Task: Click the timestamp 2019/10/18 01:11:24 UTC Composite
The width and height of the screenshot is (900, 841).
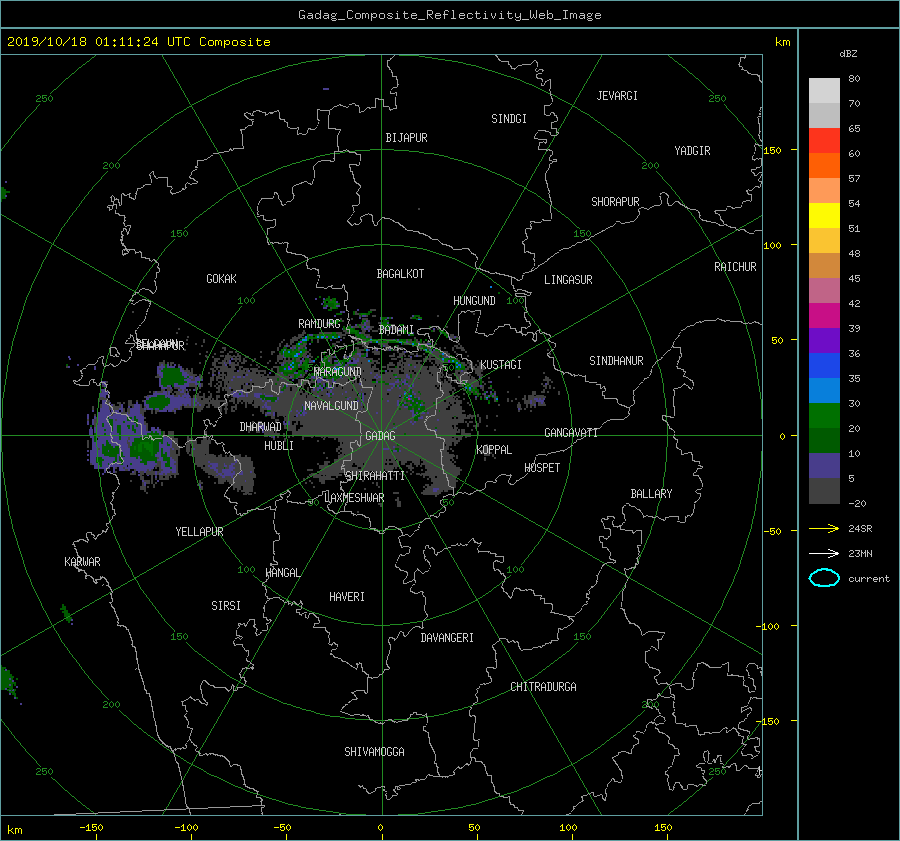Action: coord(138,42)
